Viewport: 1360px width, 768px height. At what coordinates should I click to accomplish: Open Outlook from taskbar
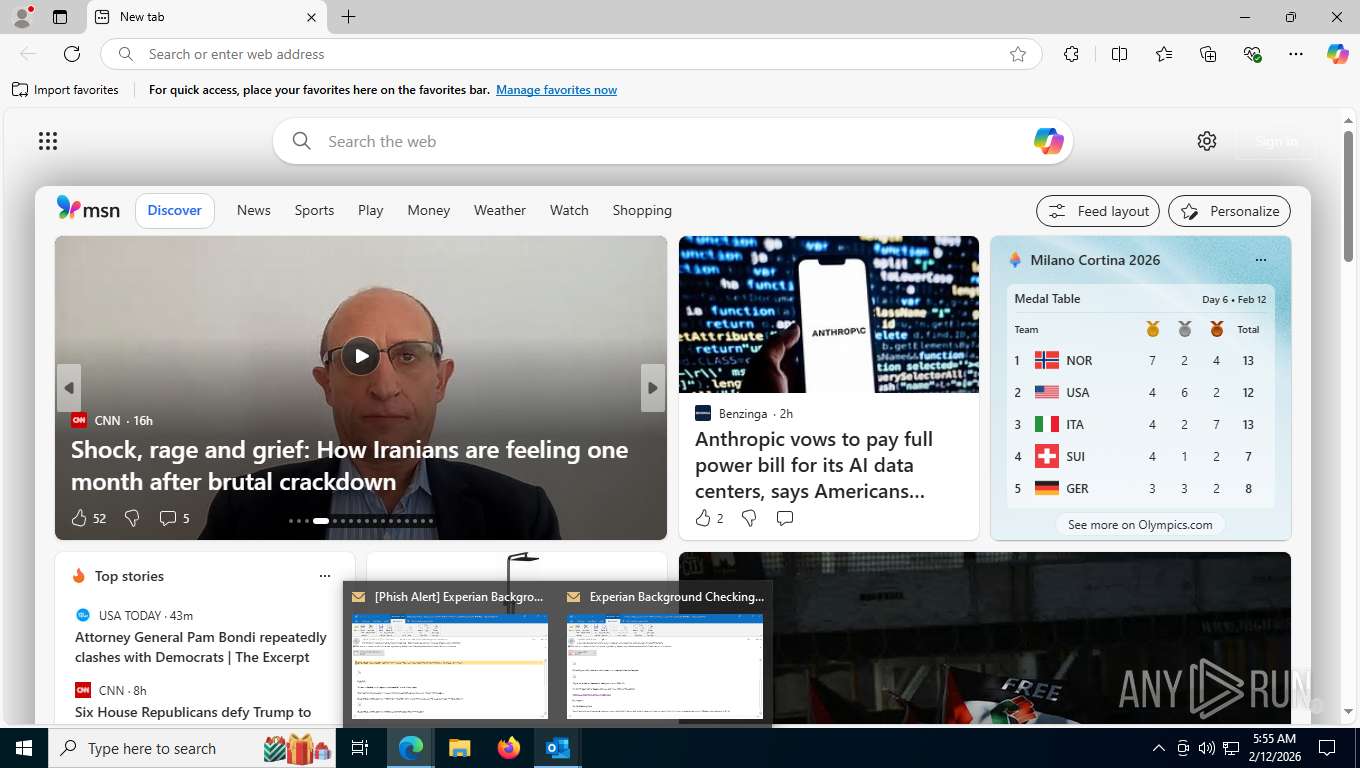(558, 748)
